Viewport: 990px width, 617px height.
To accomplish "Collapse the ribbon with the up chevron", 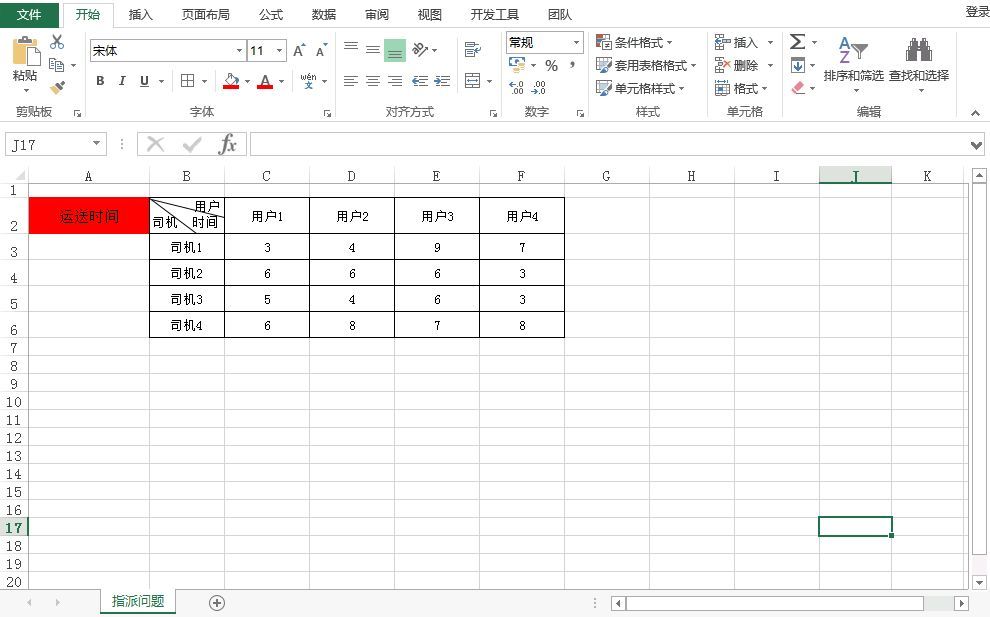I will coord(975,113).
